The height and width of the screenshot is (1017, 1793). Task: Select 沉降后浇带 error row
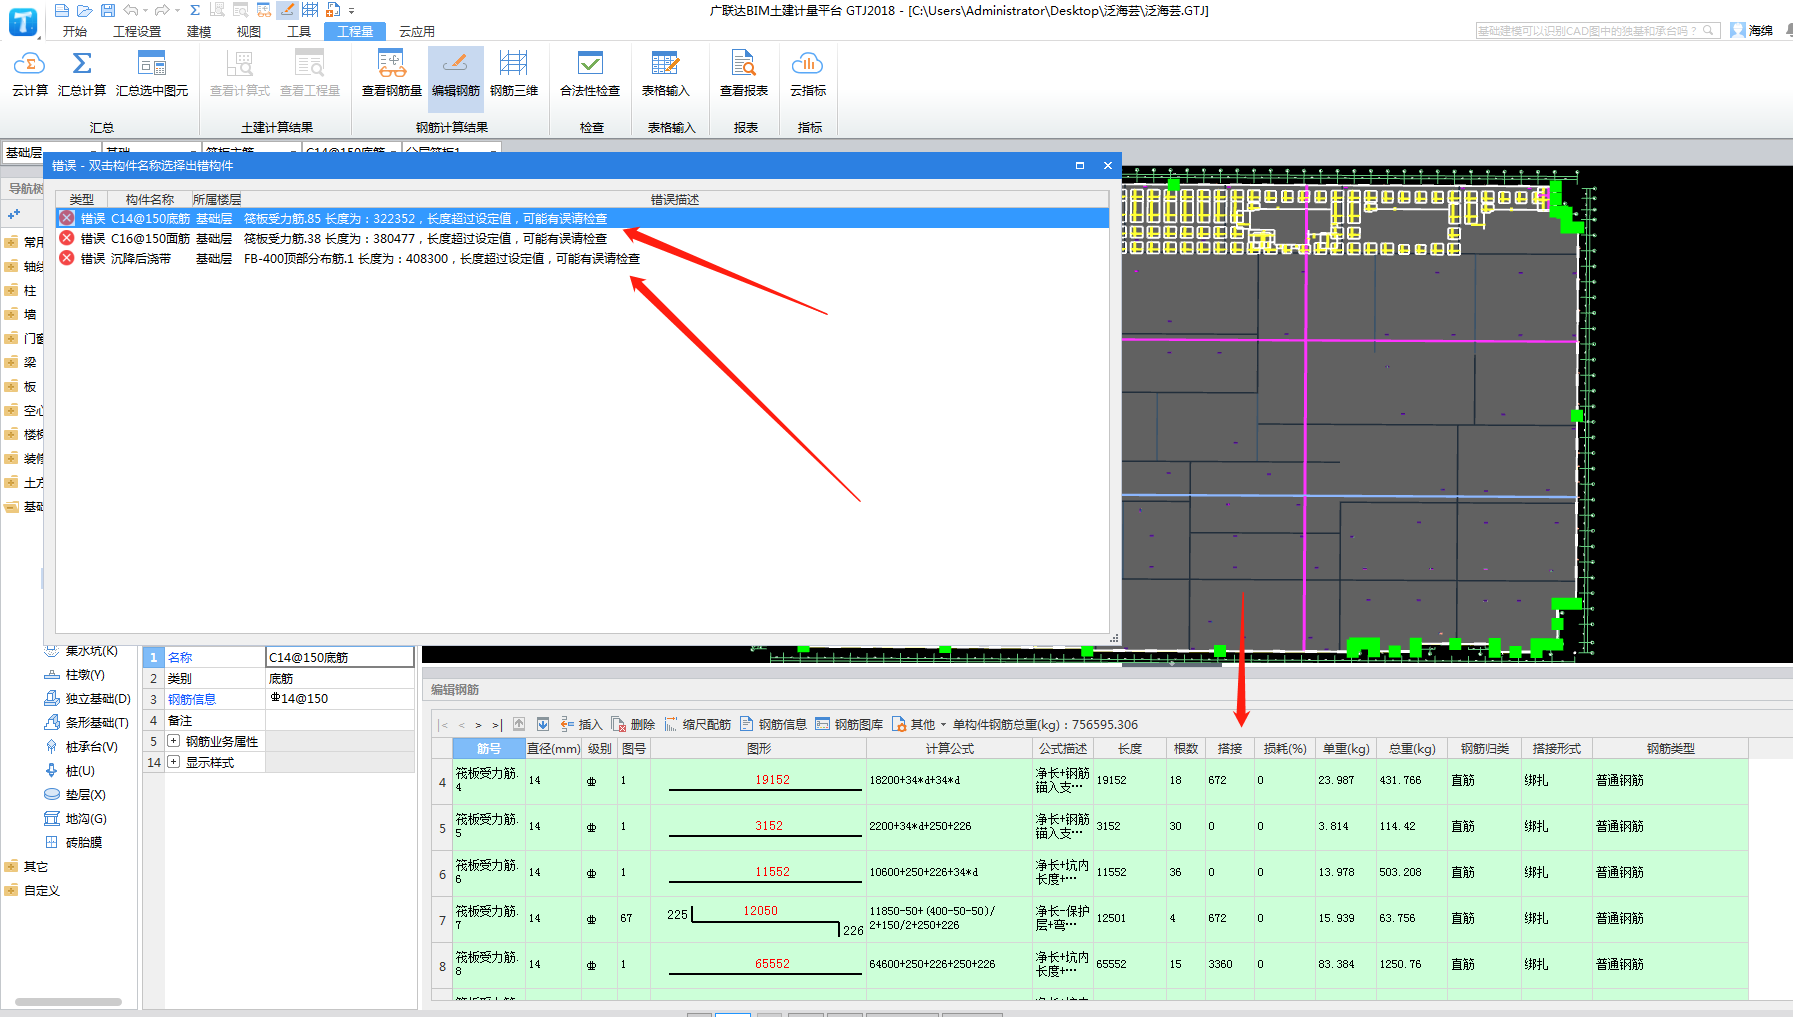click(x=582, y=258)
